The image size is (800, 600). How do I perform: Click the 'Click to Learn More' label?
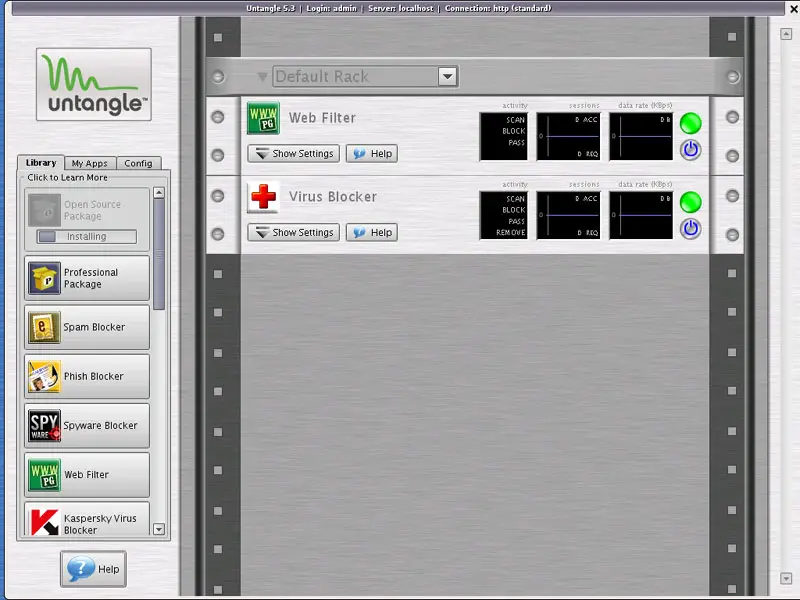pyautogui.click(x=67, y=178)
